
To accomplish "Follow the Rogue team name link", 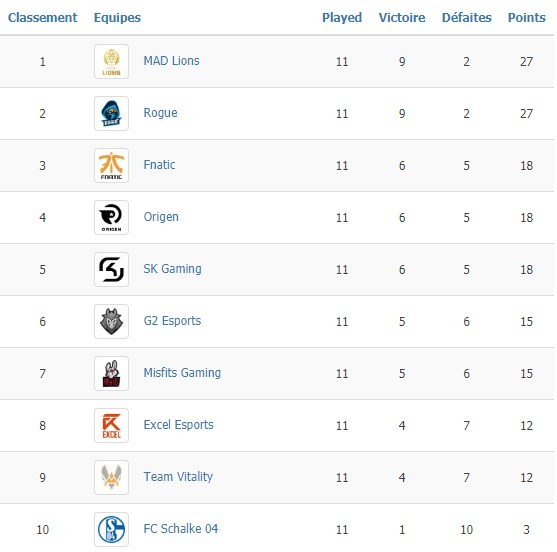I will (160, 113).
